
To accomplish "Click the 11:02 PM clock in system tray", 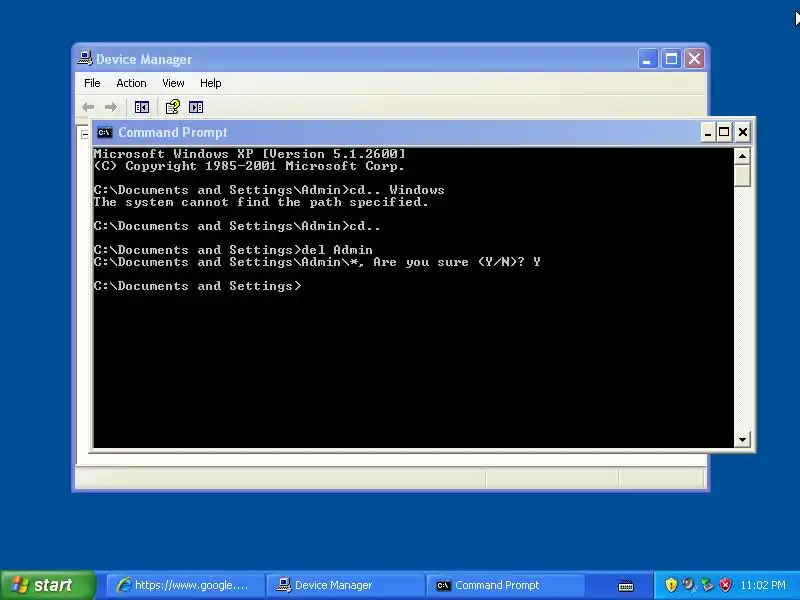I will [x=763, y=585].
